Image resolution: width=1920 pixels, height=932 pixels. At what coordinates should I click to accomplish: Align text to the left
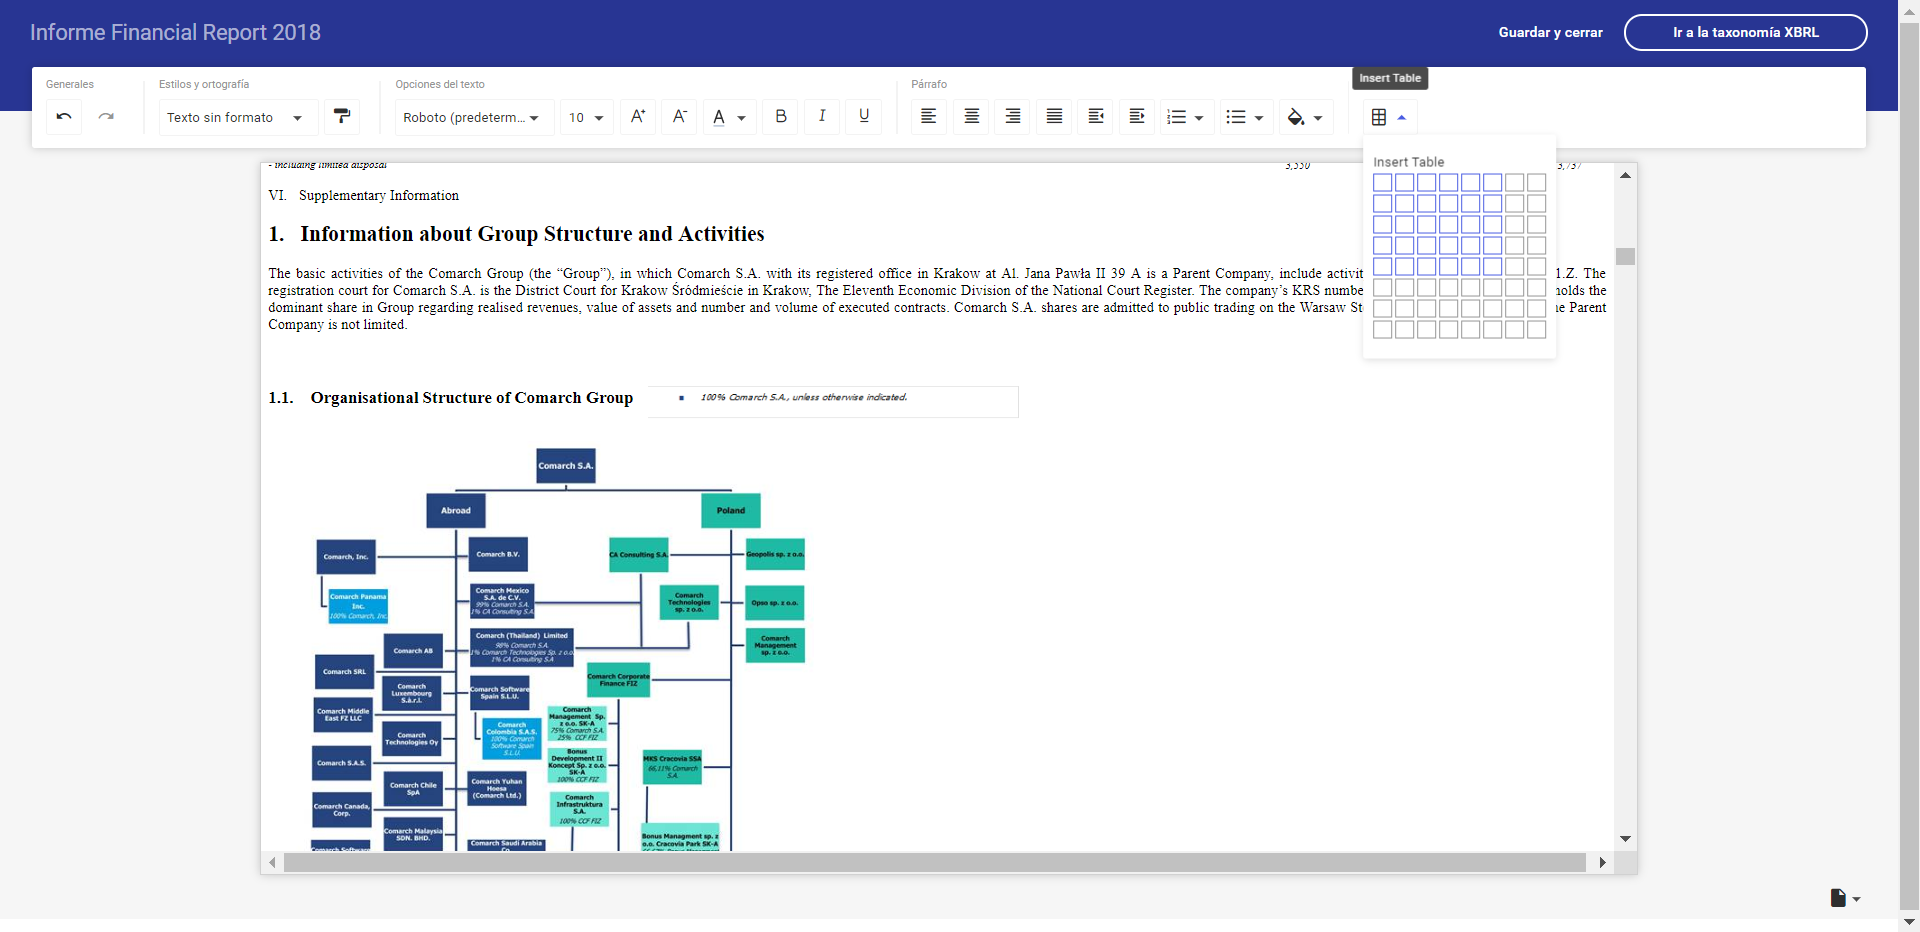[x=929, y=117]
